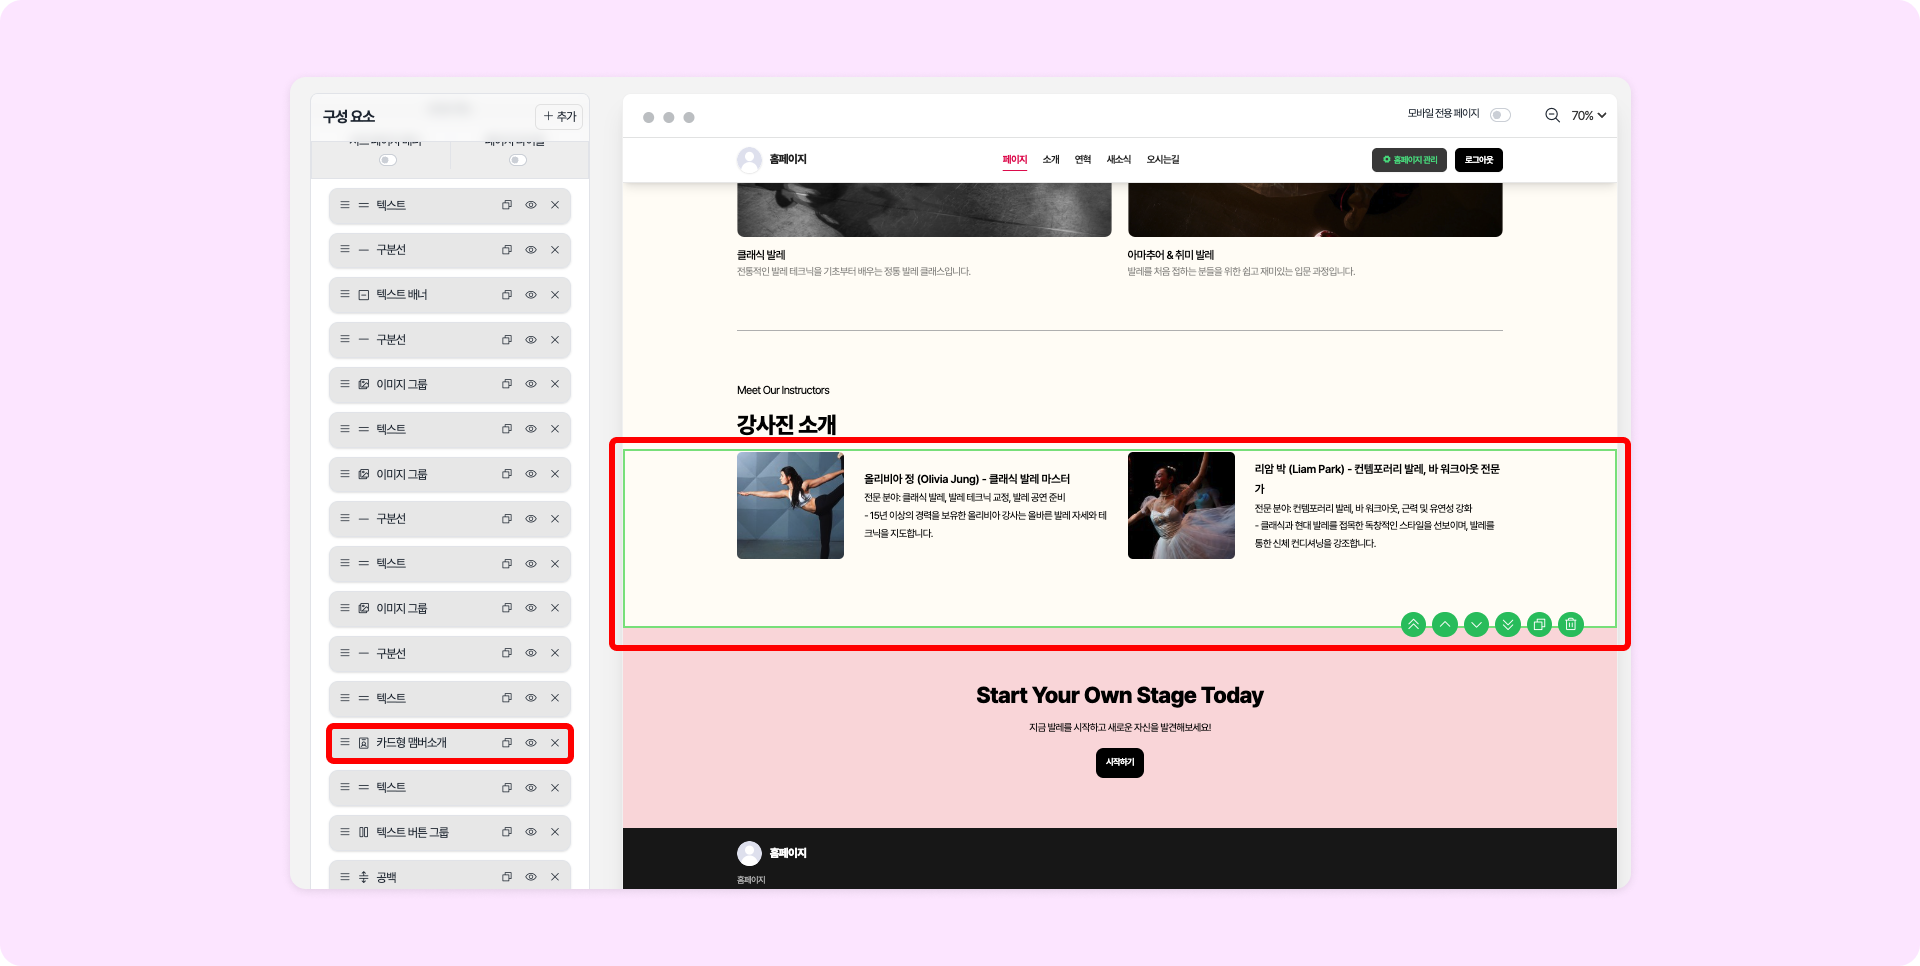Image resolution: width=1920 pixels, height=966 pixels.
Task: Move selected section to the very bottom
Action: [1508, 625]
